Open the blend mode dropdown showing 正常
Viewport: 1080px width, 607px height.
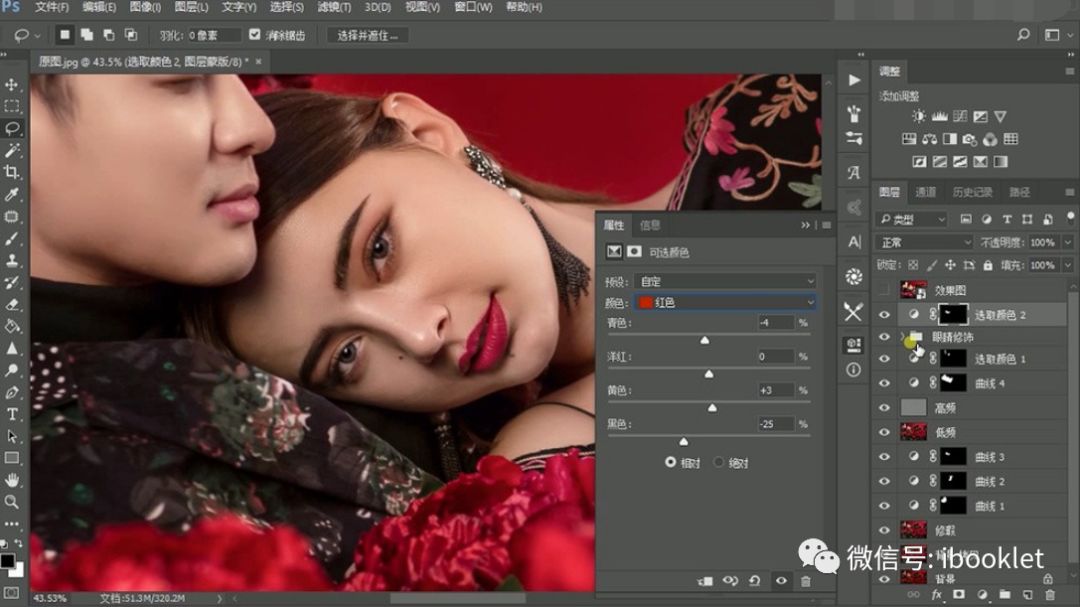pos(923,242)
